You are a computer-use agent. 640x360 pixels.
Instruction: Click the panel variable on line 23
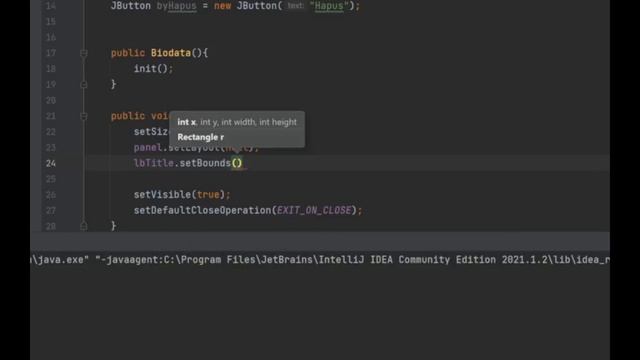point(148,147)
